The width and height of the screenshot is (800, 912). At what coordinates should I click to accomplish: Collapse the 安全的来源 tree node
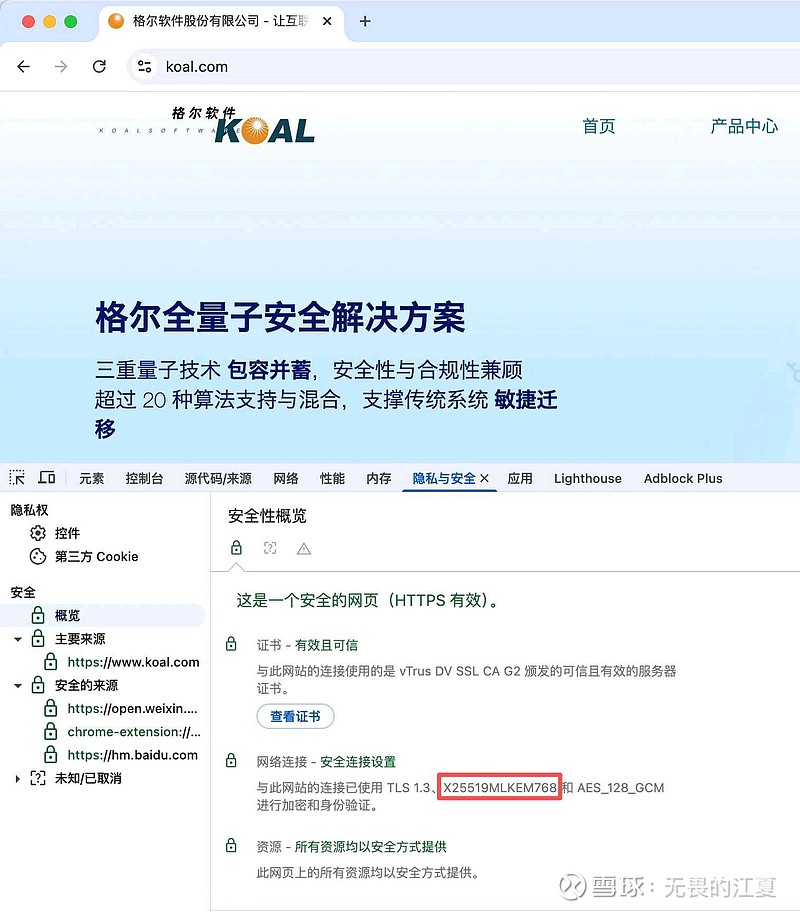click(18, 685)
